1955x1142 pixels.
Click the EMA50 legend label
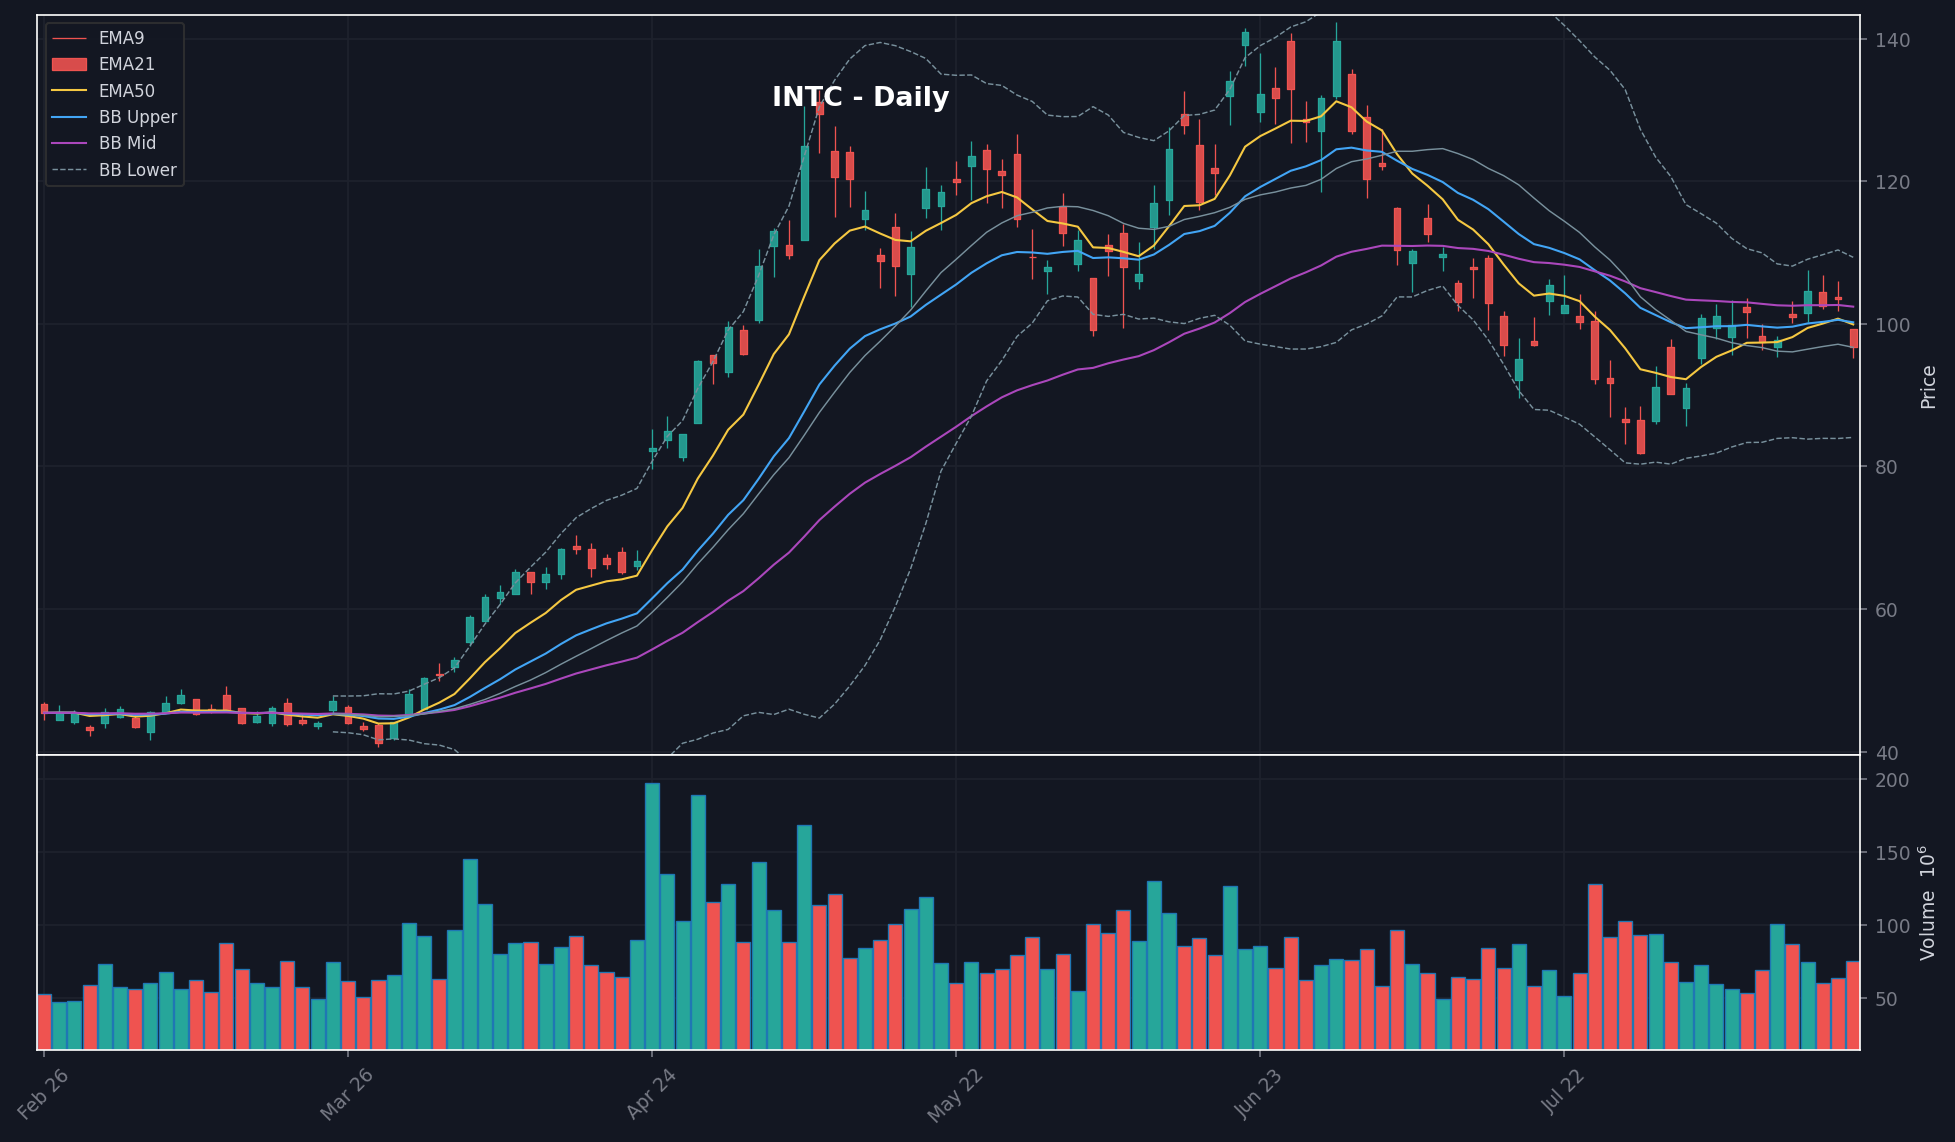[x=127, y=91]
